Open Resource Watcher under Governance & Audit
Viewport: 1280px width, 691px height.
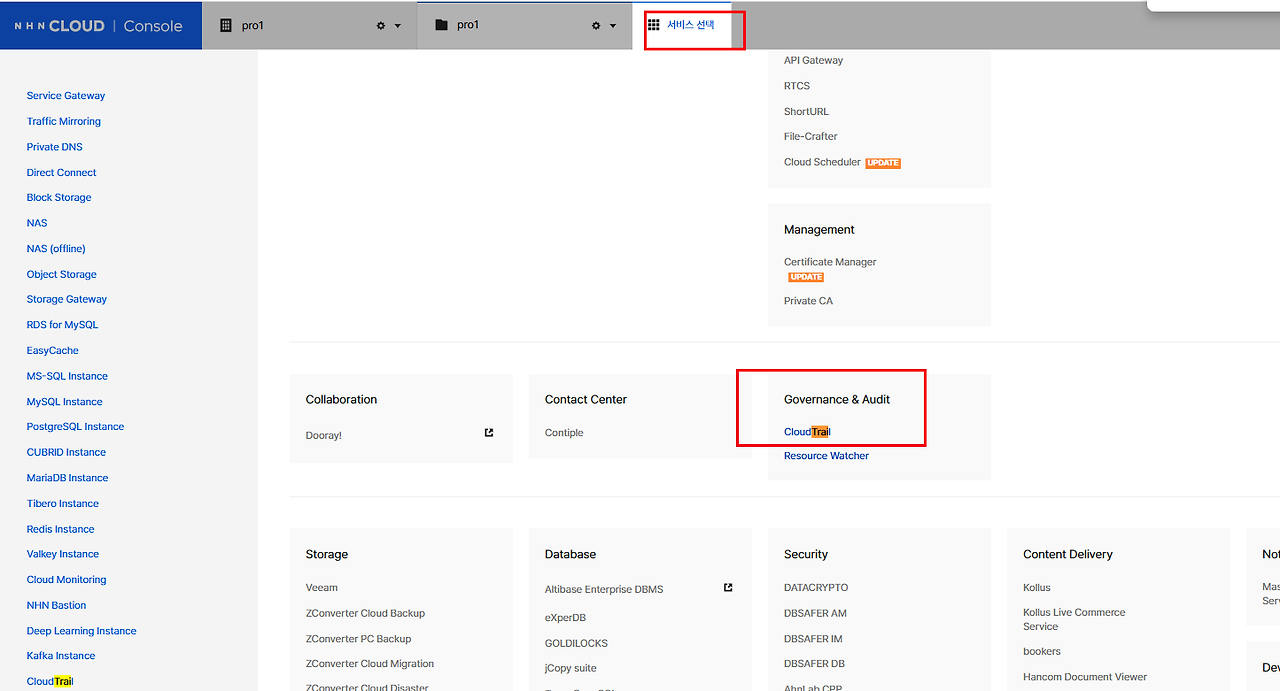[x=826, y=456]
